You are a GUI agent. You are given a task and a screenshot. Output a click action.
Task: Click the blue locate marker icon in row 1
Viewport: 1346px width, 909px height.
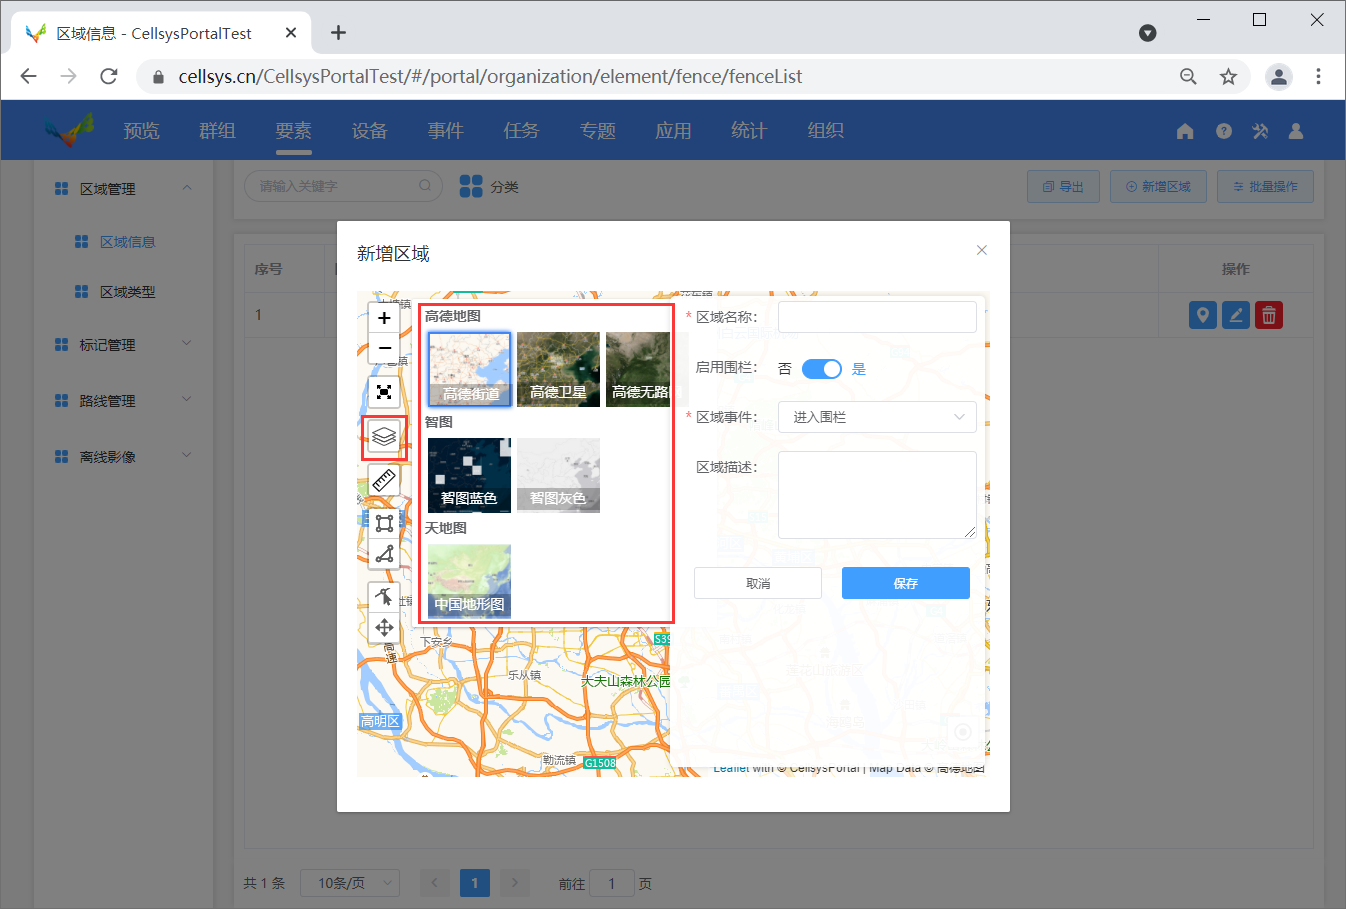[1203, 315]
